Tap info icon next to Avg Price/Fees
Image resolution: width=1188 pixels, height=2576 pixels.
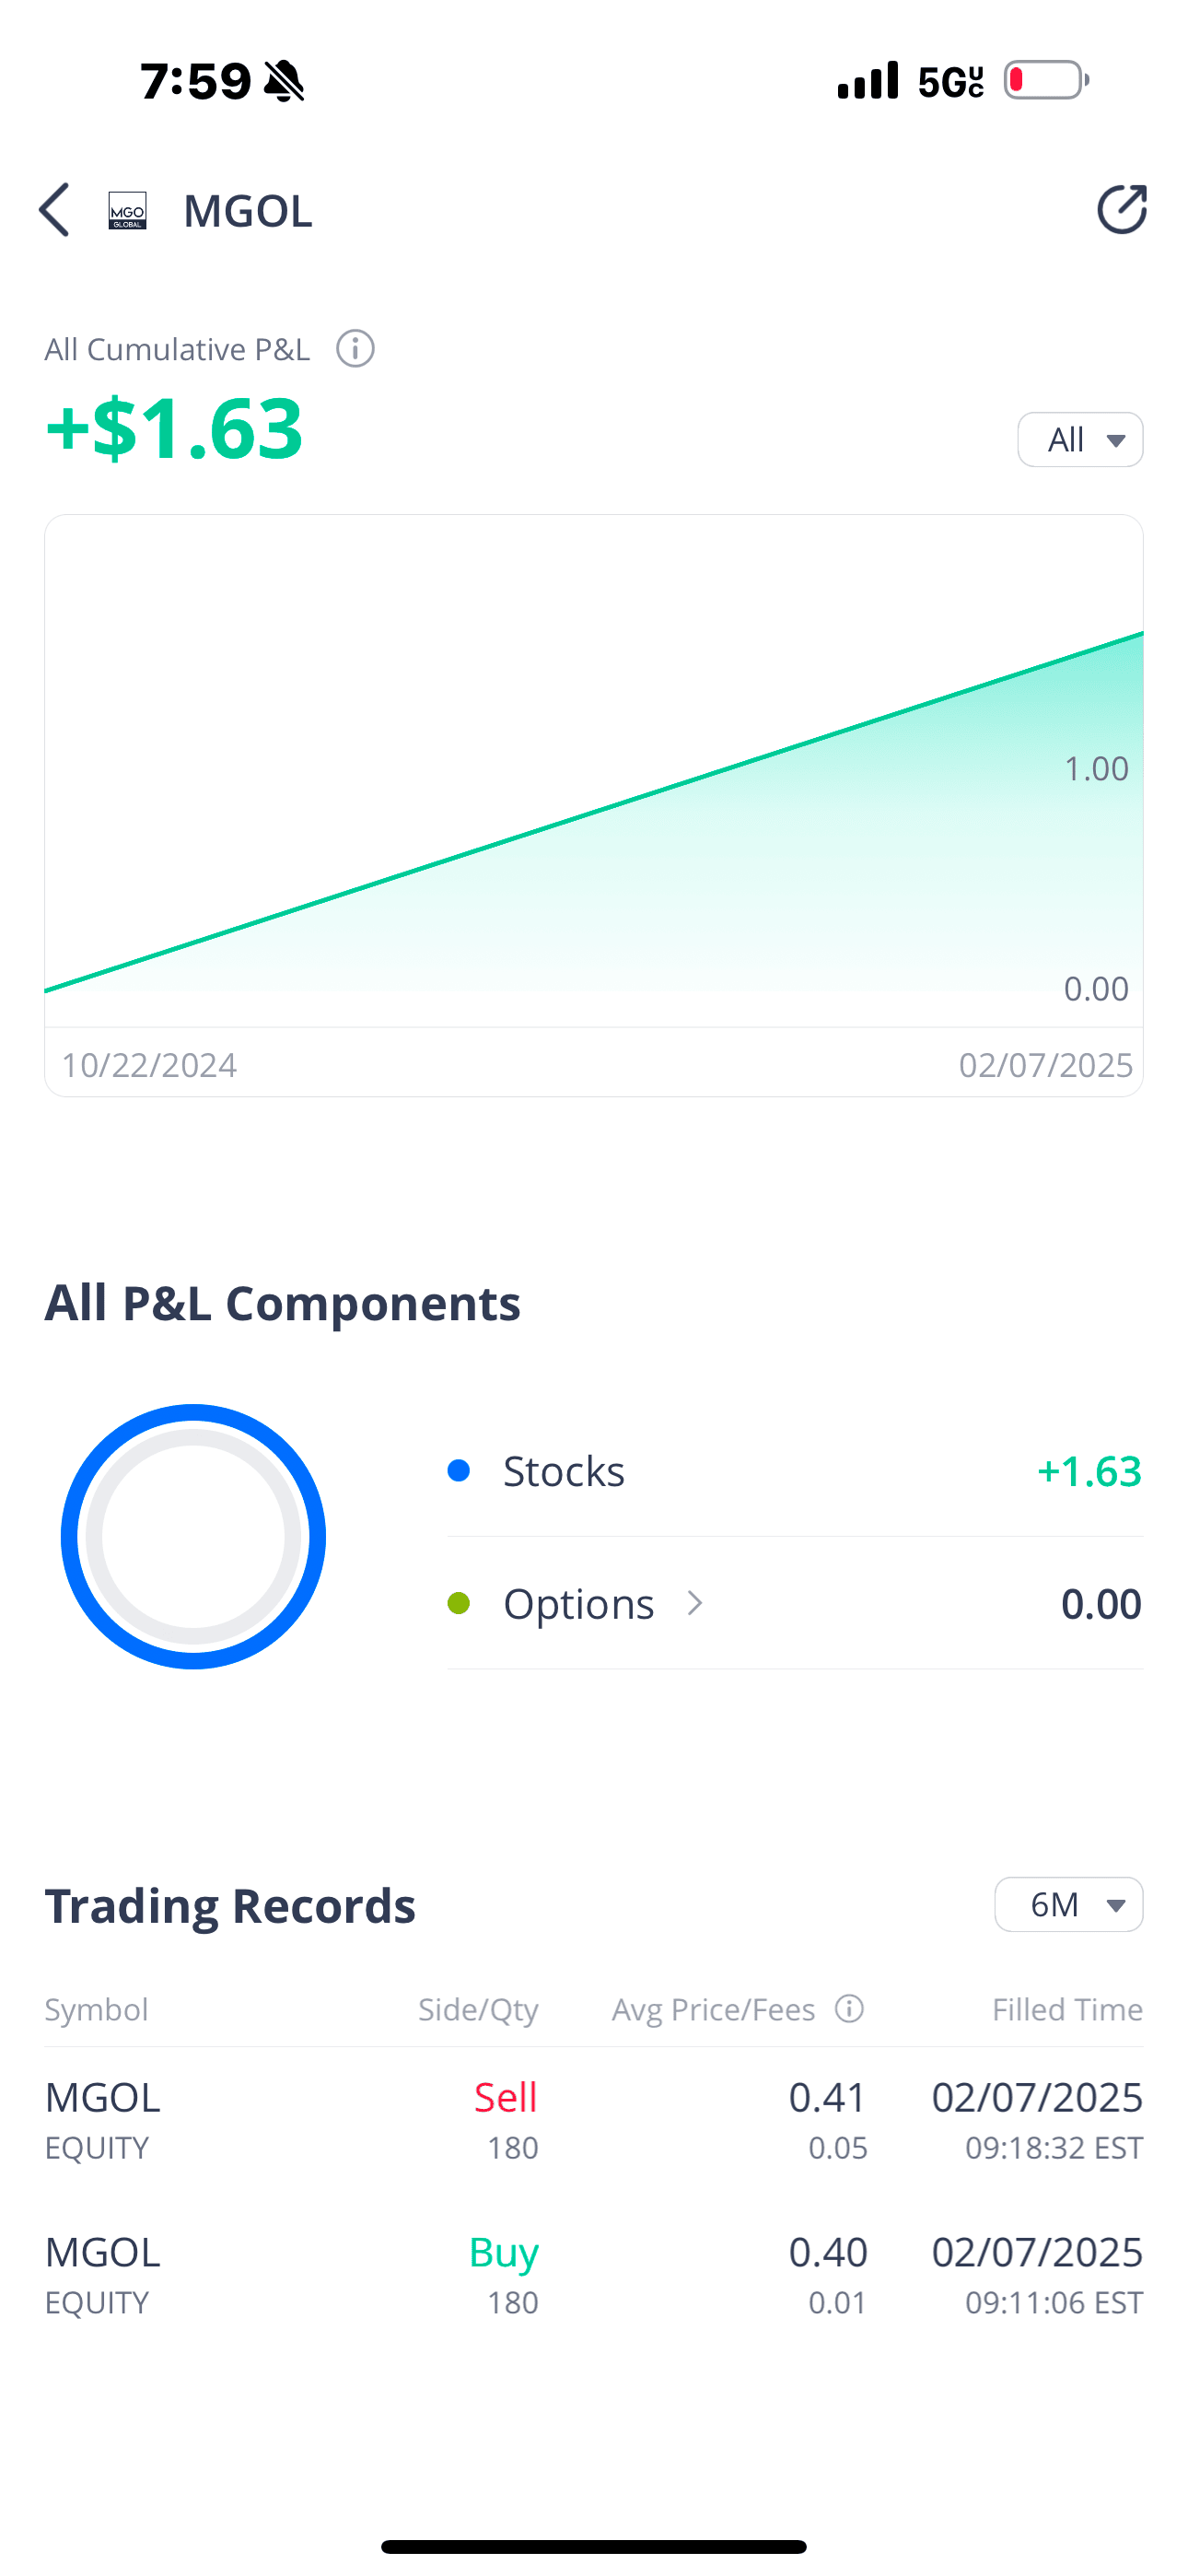click(849, 2009)
